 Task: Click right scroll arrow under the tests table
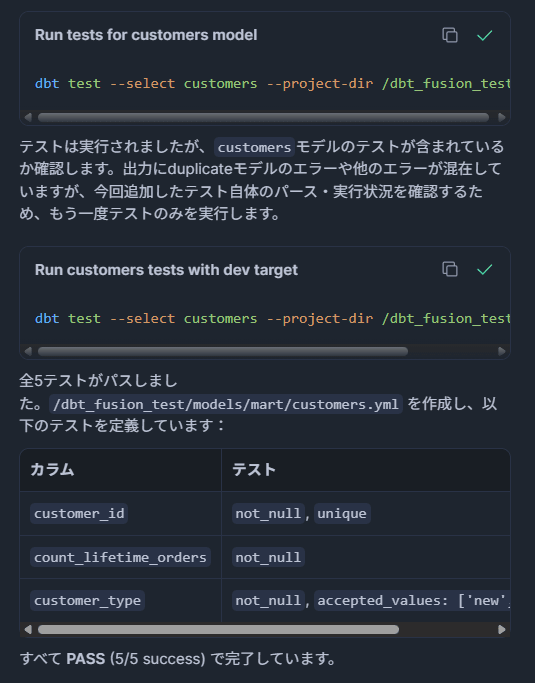click(501, 629)
